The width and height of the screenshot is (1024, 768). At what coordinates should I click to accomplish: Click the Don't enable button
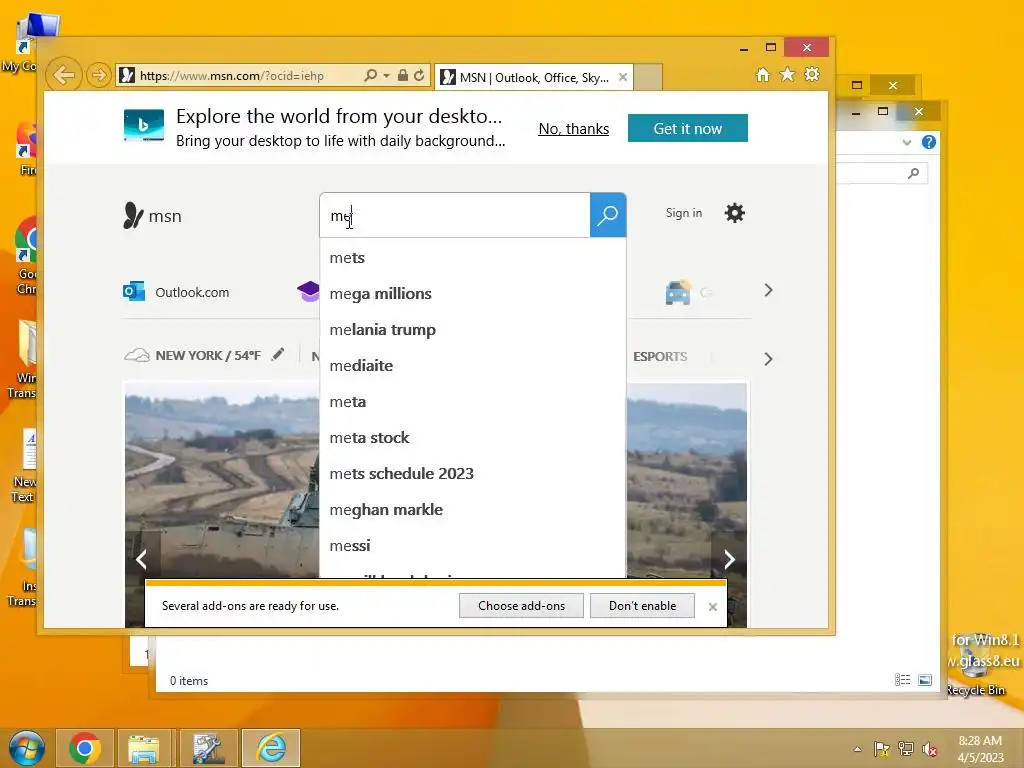coord(642,606)
